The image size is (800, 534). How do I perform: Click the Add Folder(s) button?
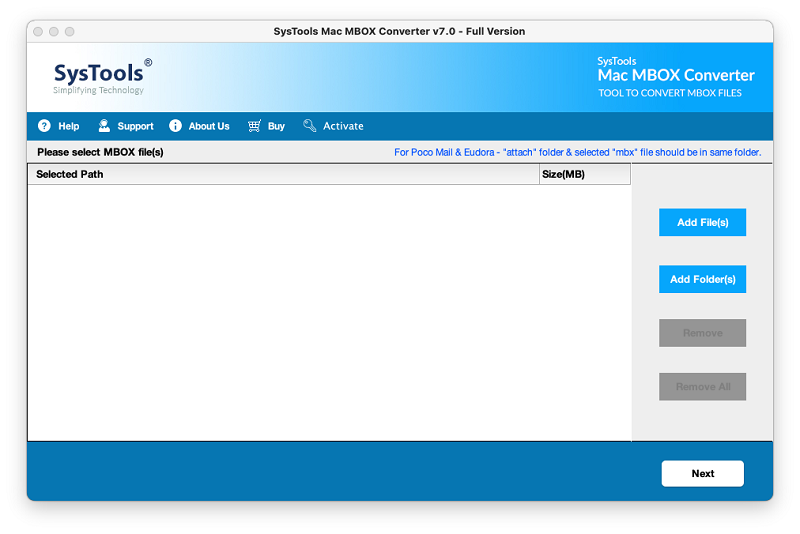point(702,279)
